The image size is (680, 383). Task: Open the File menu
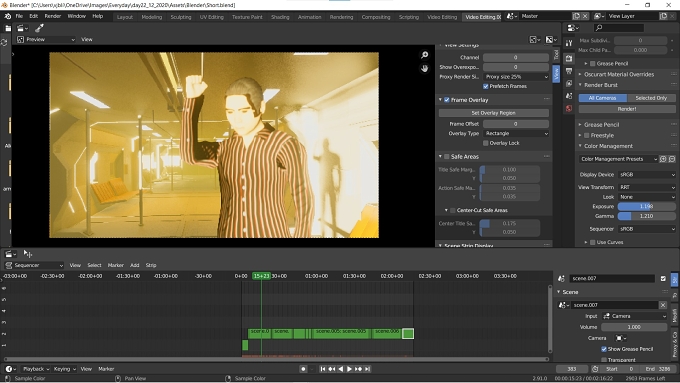pyautogui.click(x=19, y=16)
